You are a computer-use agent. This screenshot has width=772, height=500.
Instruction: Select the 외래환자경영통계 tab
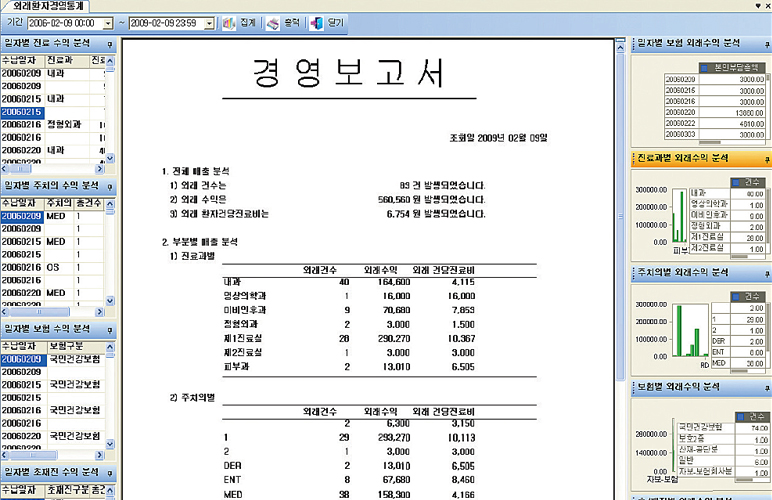[47, 6]
